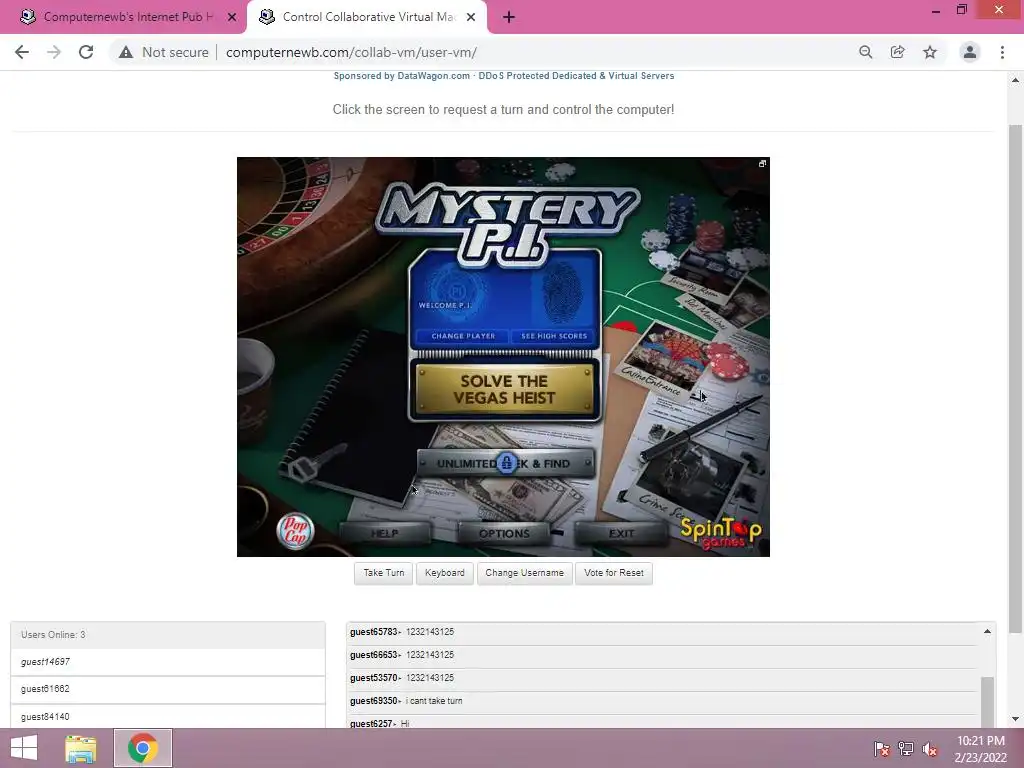Open the on-screen Keyboard button
Viewport: 1024px width, 768px height.
click(445, 573)
